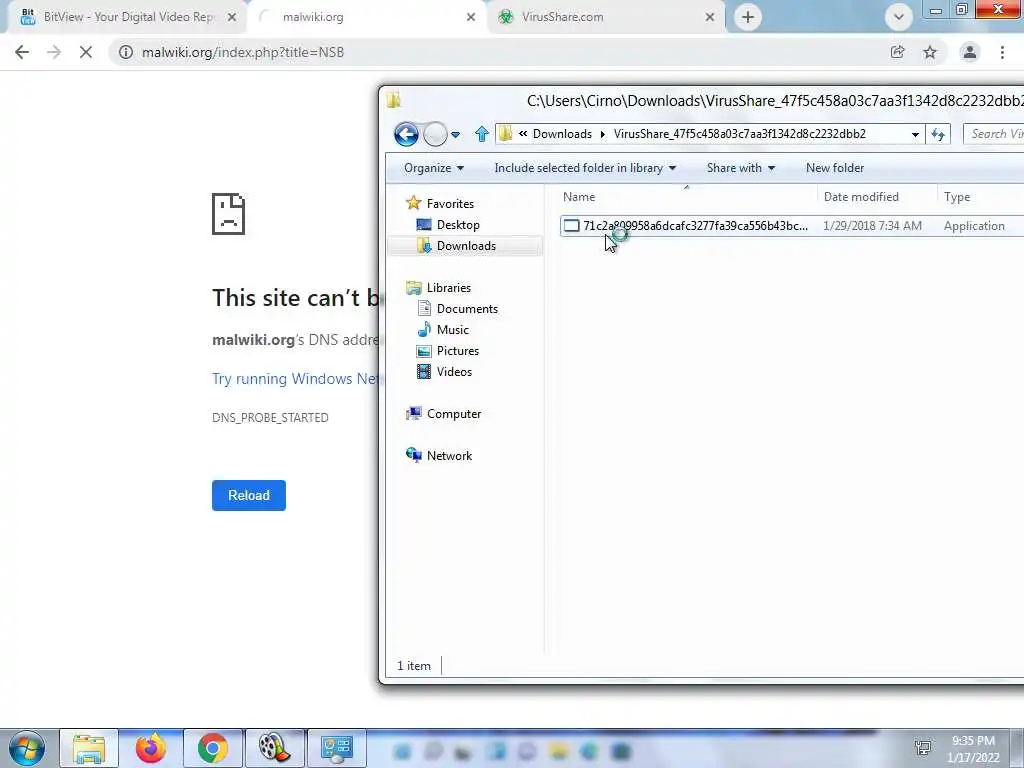
Task: Refresh the Explorer folder view
Action: click(938, 135)
